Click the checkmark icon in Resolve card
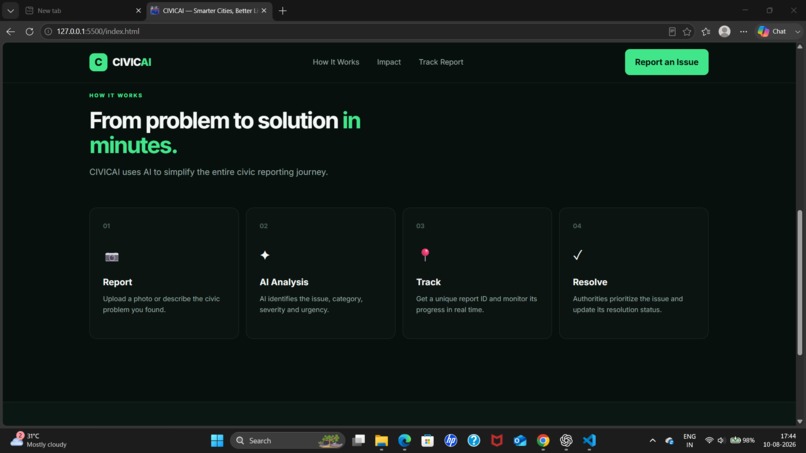806x453 pixels. pos(578,255)
